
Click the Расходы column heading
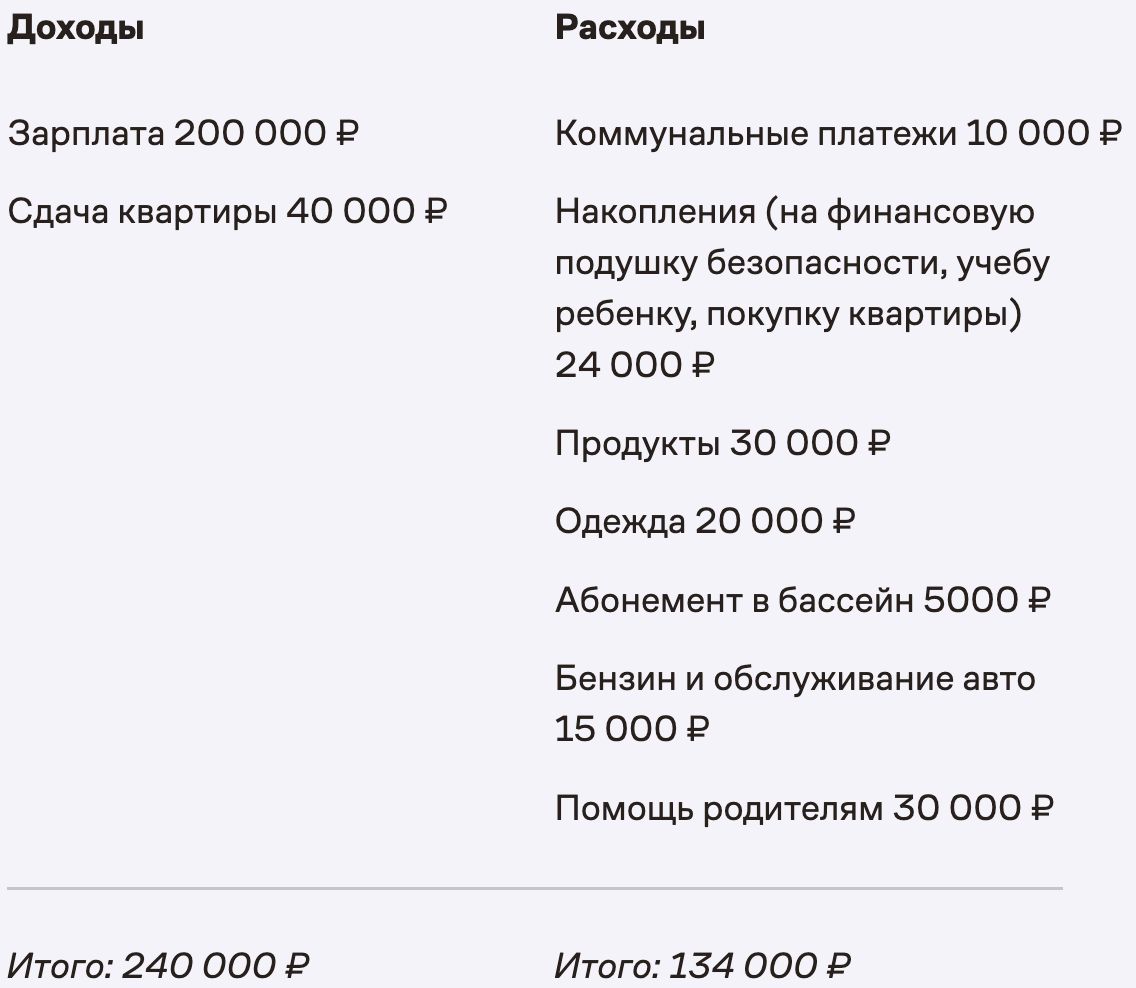(630, 29)
